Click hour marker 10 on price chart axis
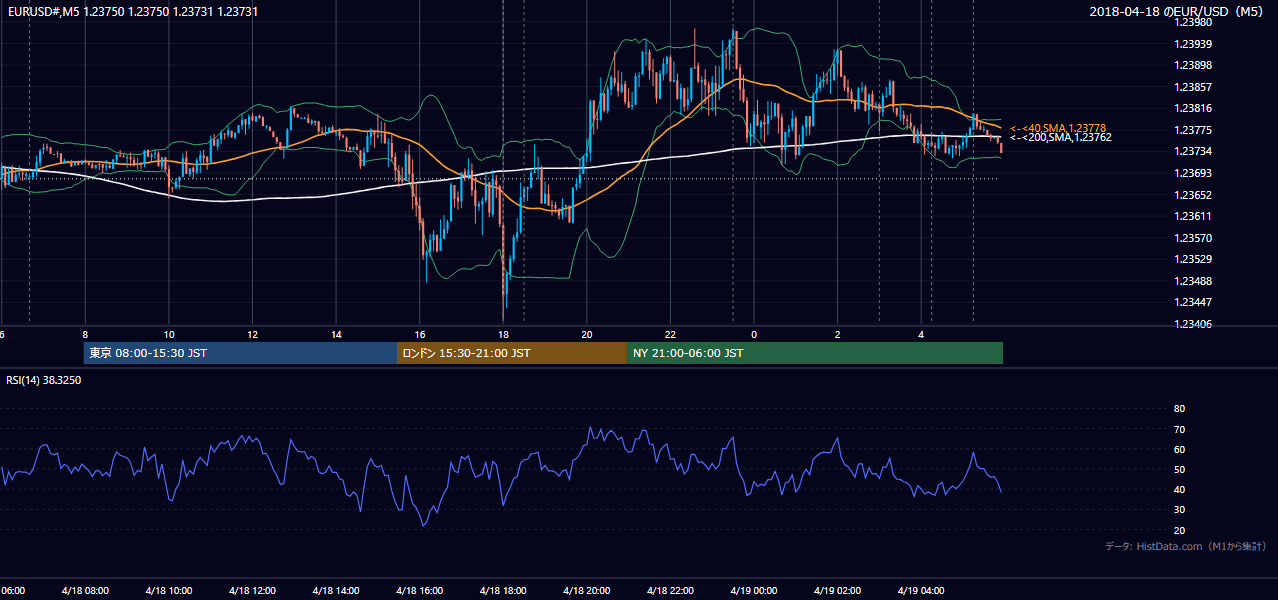 click(x=169, y=334)
